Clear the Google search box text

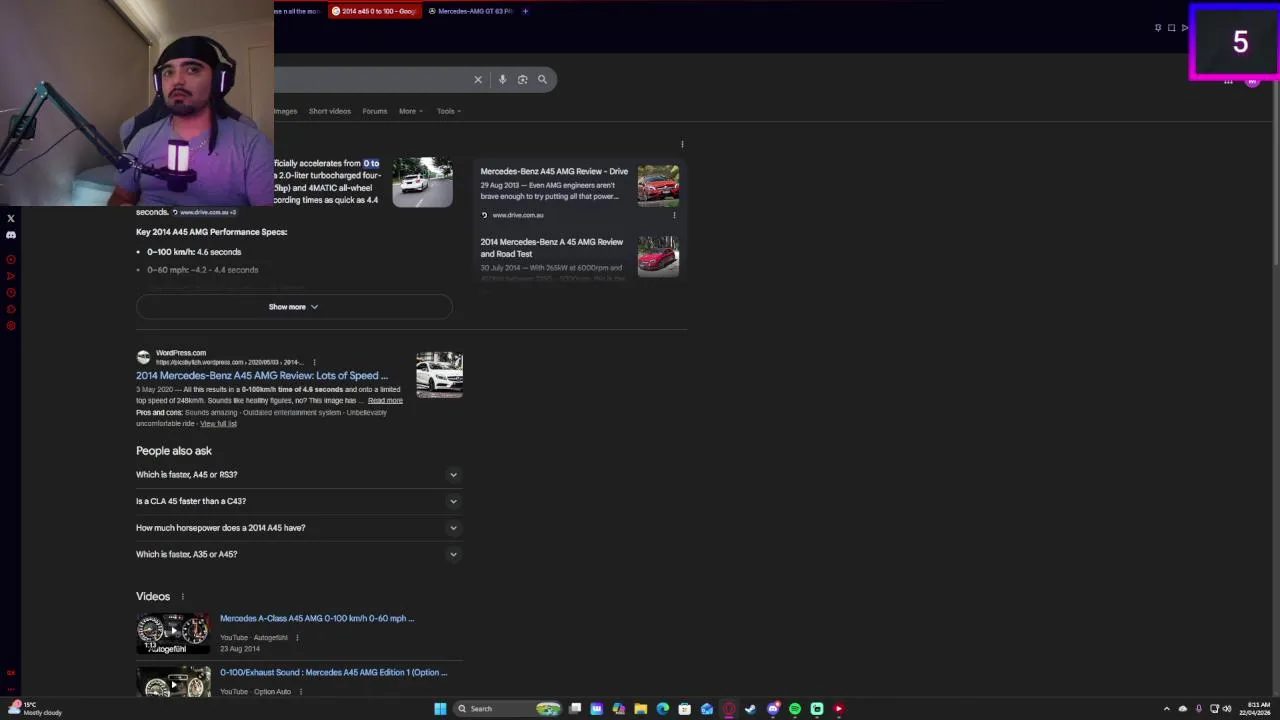tap(478, 79)
